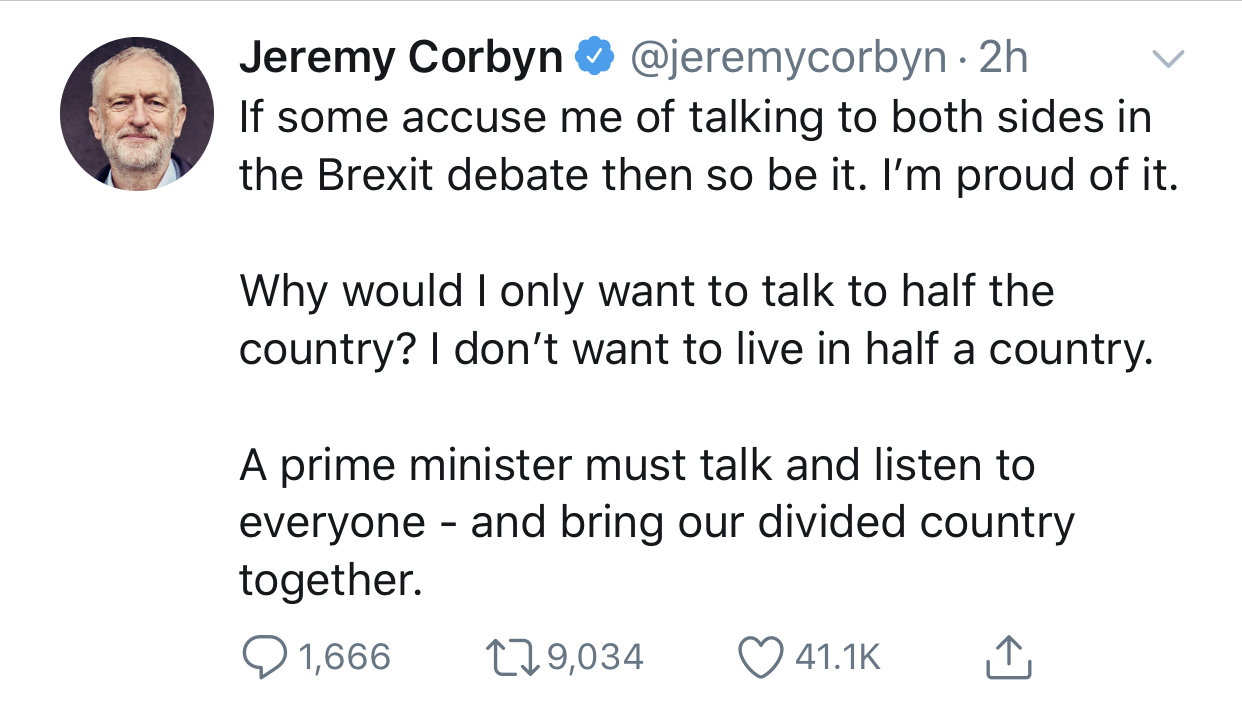Click the 1,666 replies count
The width and height of the screenshot is (1242, 703).
[344, 657]
